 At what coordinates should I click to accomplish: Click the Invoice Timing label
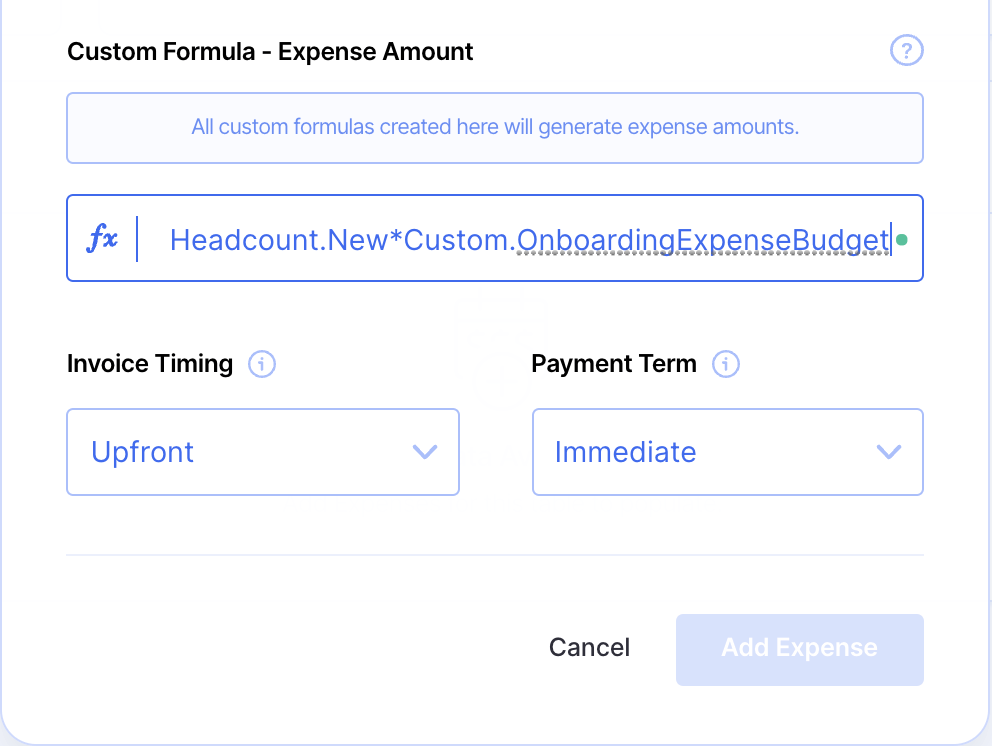pos(150,364)
